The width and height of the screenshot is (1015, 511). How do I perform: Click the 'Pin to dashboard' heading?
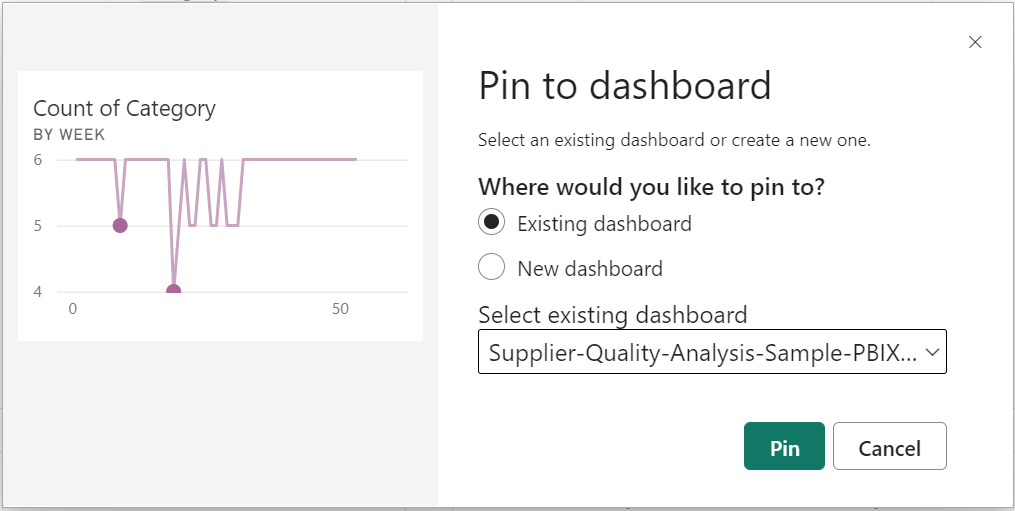[x=625, y=86]
